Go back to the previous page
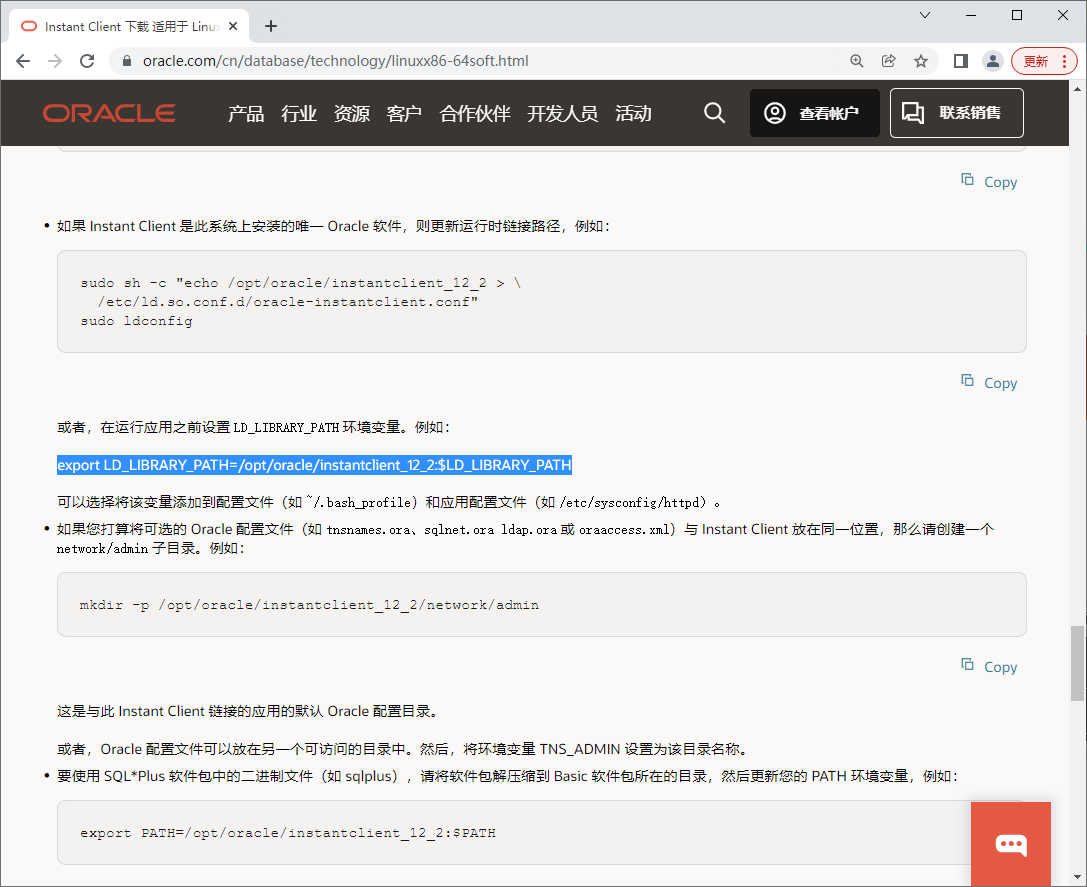The width and height of the screenshot is (1087, 887). [23, 61]
